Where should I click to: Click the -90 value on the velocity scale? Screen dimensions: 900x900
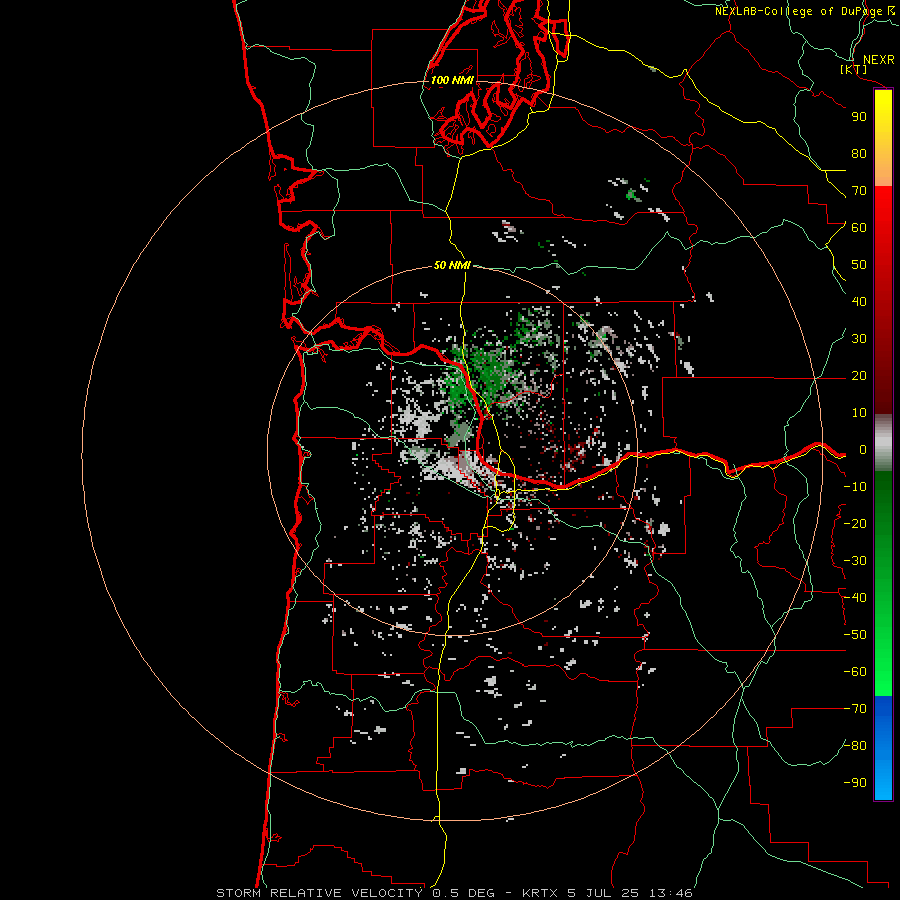pos(855,783)
